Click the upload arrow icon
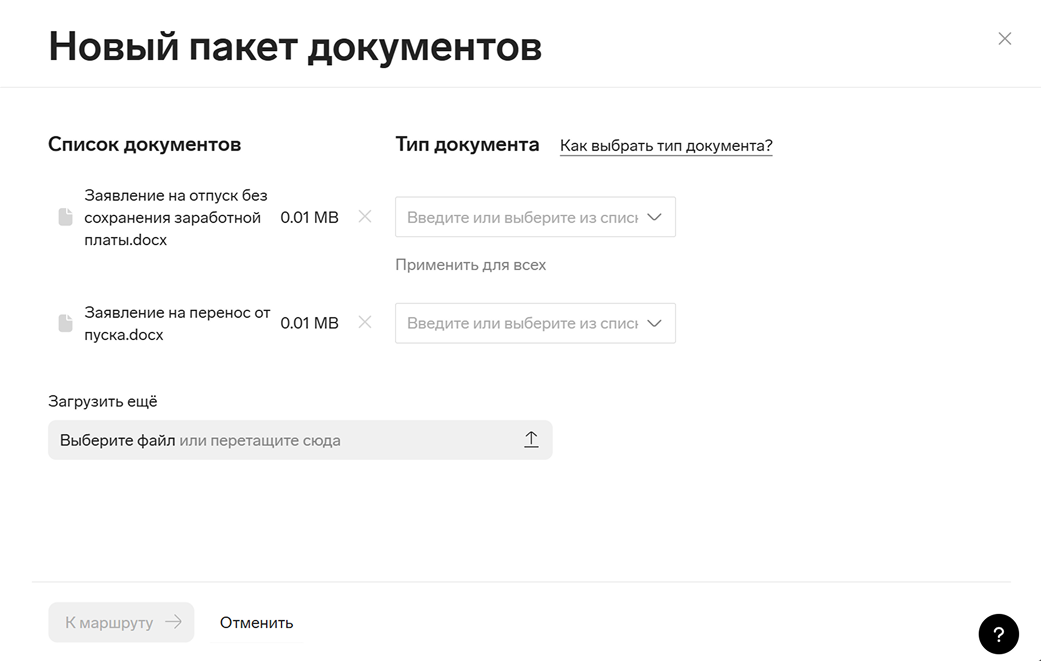Viewport: 1041px width, 661px height. [531, 439]
